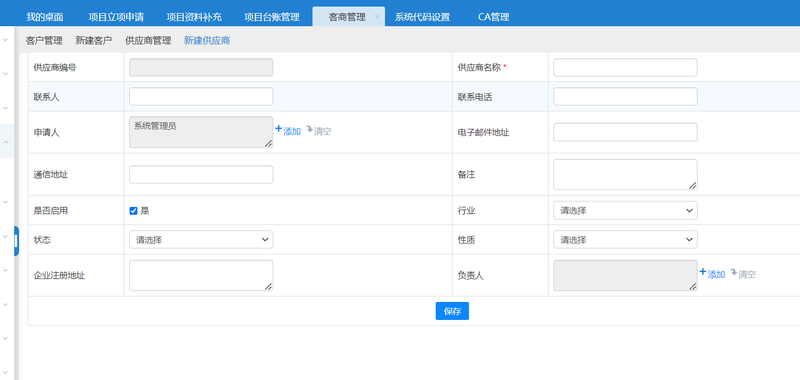Open 项目资料补充 tab
The width and height of the screenshot is (800, 380).
click(x=194, y=17)
